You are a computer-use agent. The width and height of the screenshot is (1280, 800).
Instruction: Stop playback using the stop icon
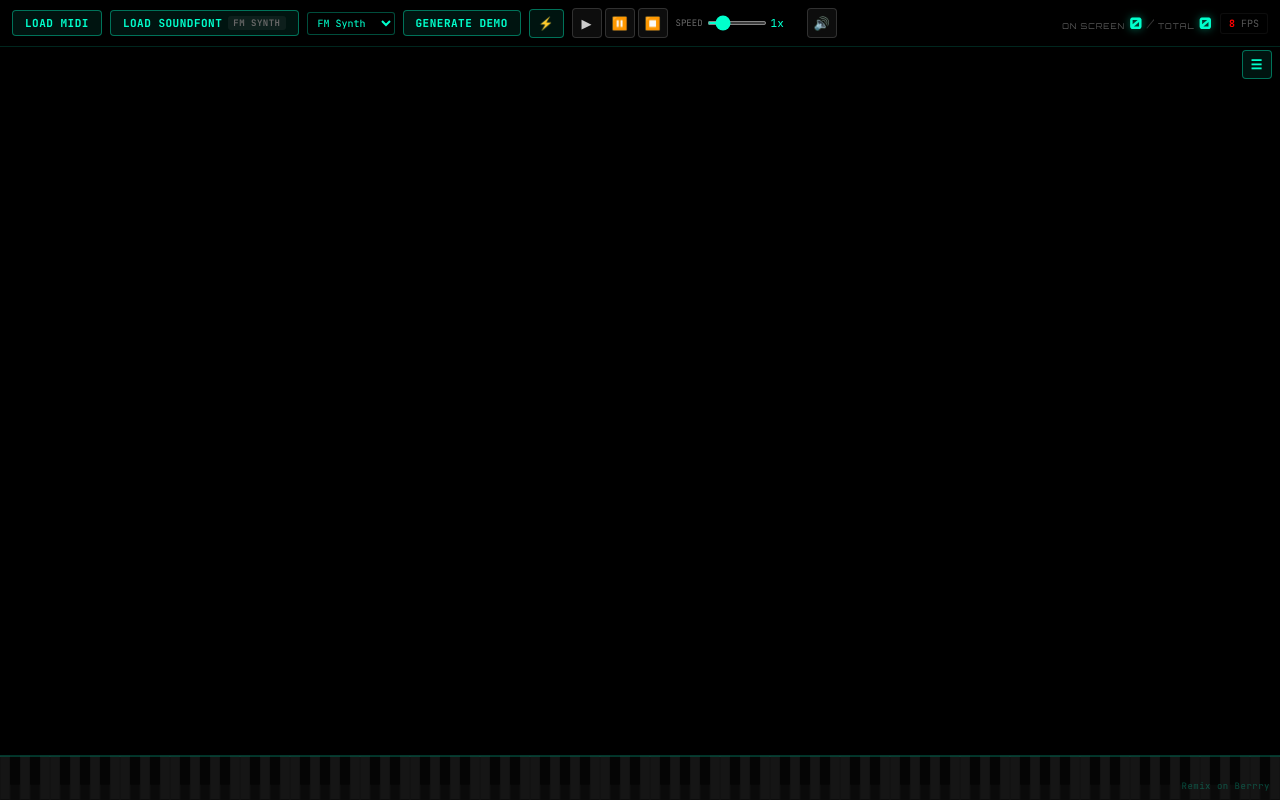coord(653,23)
